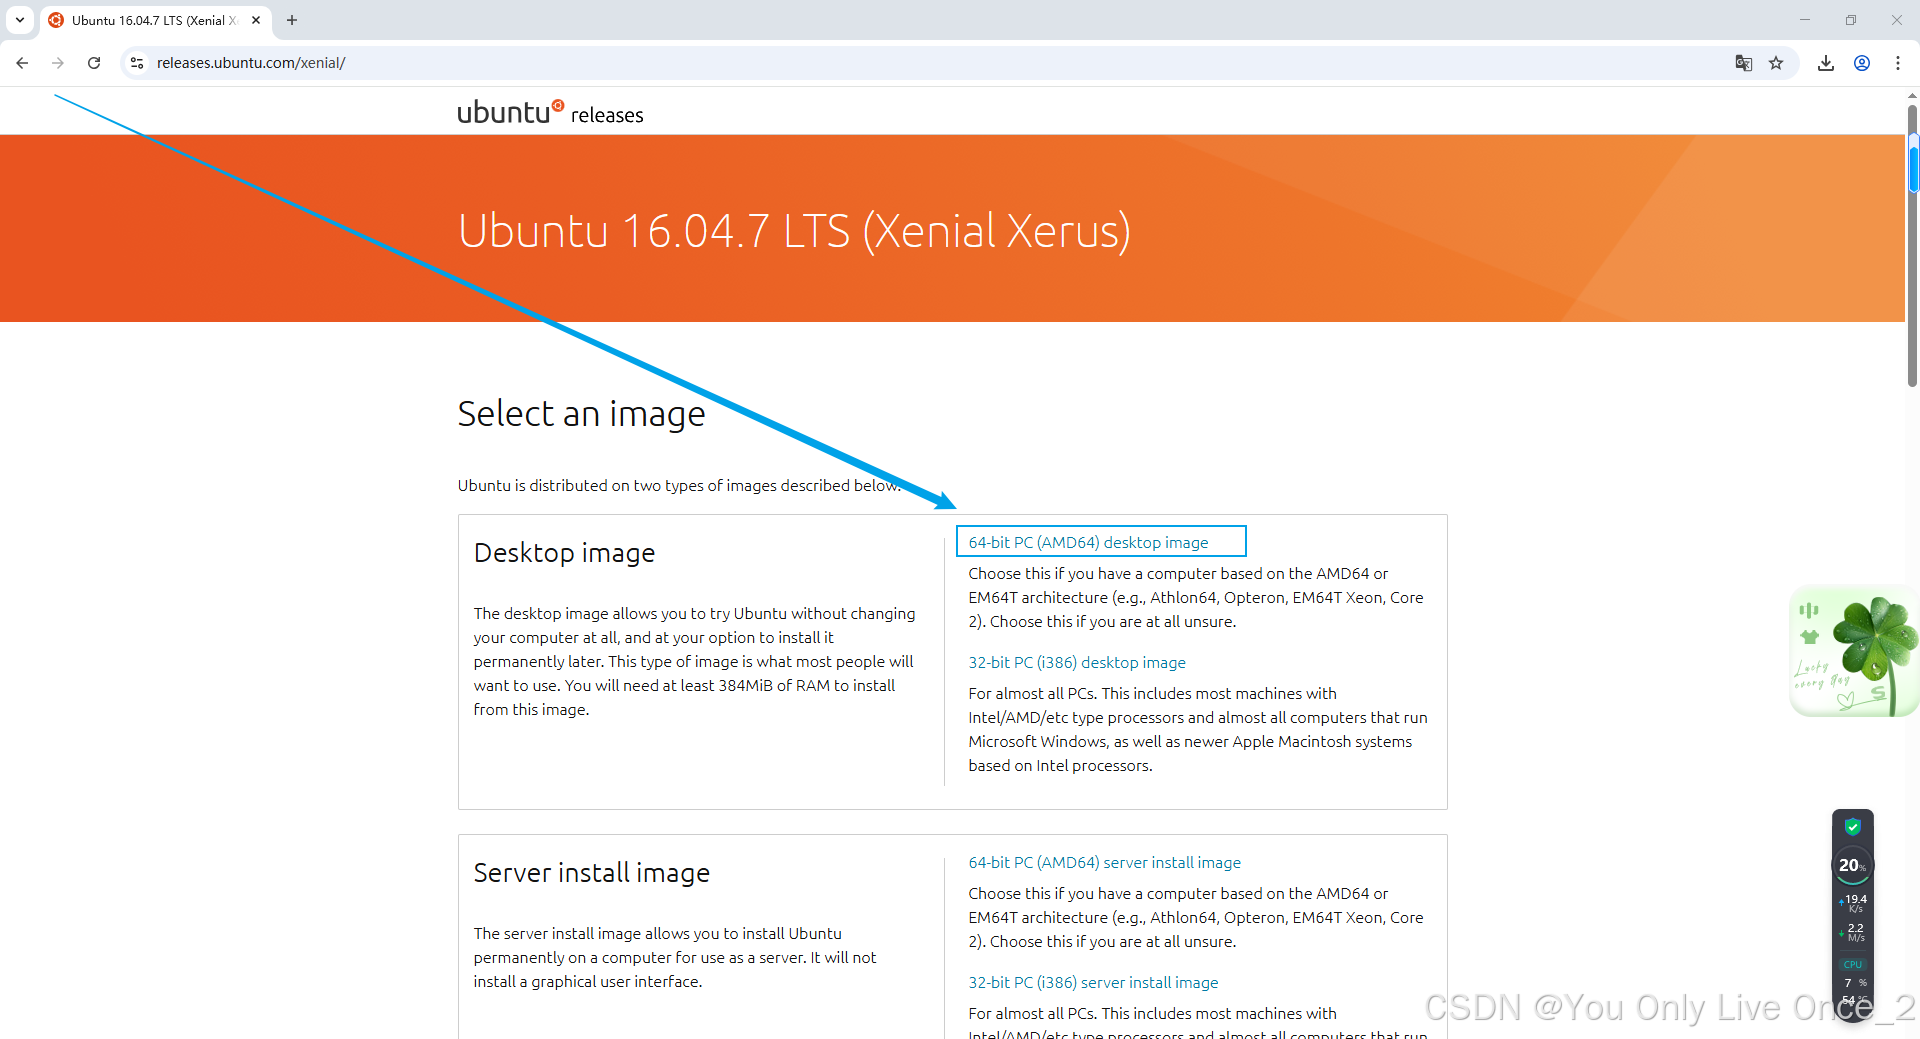The image size is (1920, 1039).
Task: Minimize the Chrome window
Action: click(x=1805, y=20)
